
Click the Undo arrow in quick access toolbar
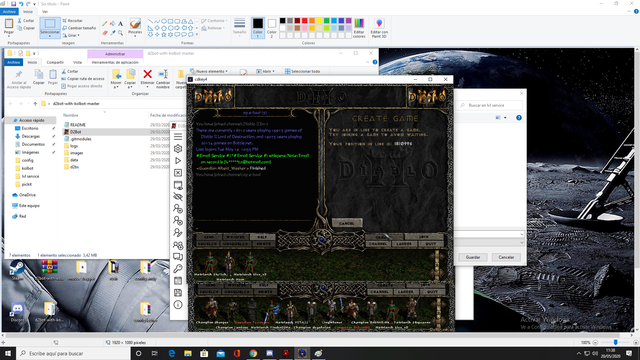coord(21,4)
